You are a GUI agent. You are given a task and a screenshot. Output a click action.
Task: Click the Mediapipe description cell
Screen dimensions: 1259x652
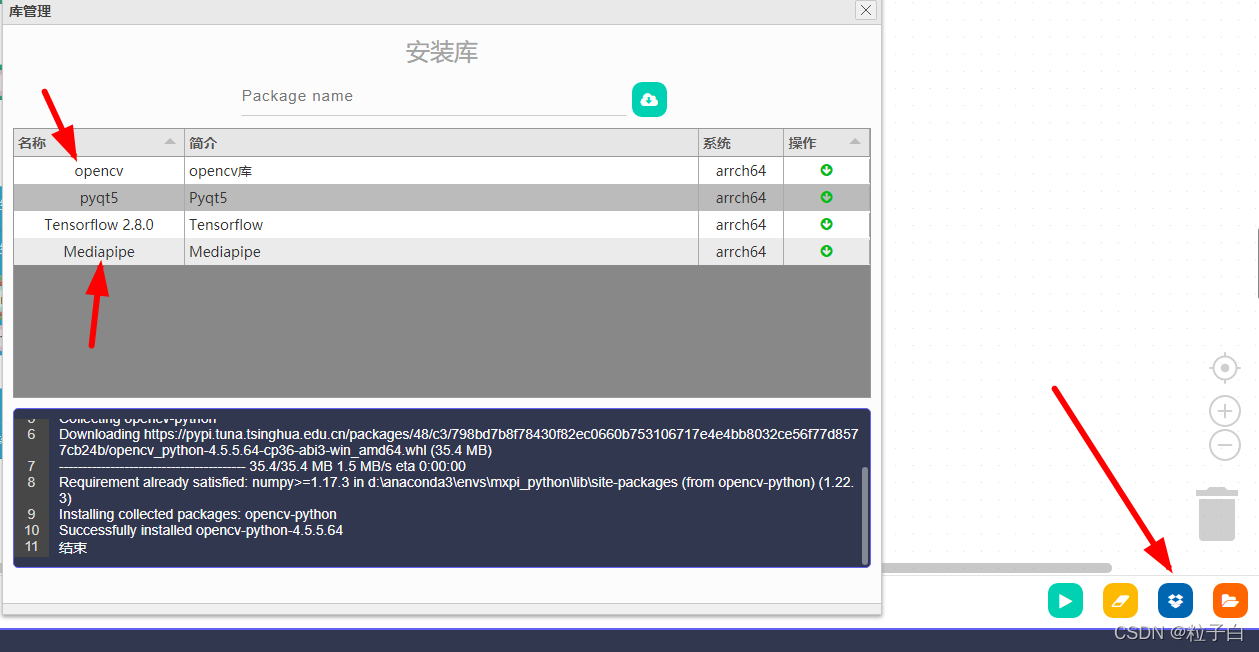441,252
